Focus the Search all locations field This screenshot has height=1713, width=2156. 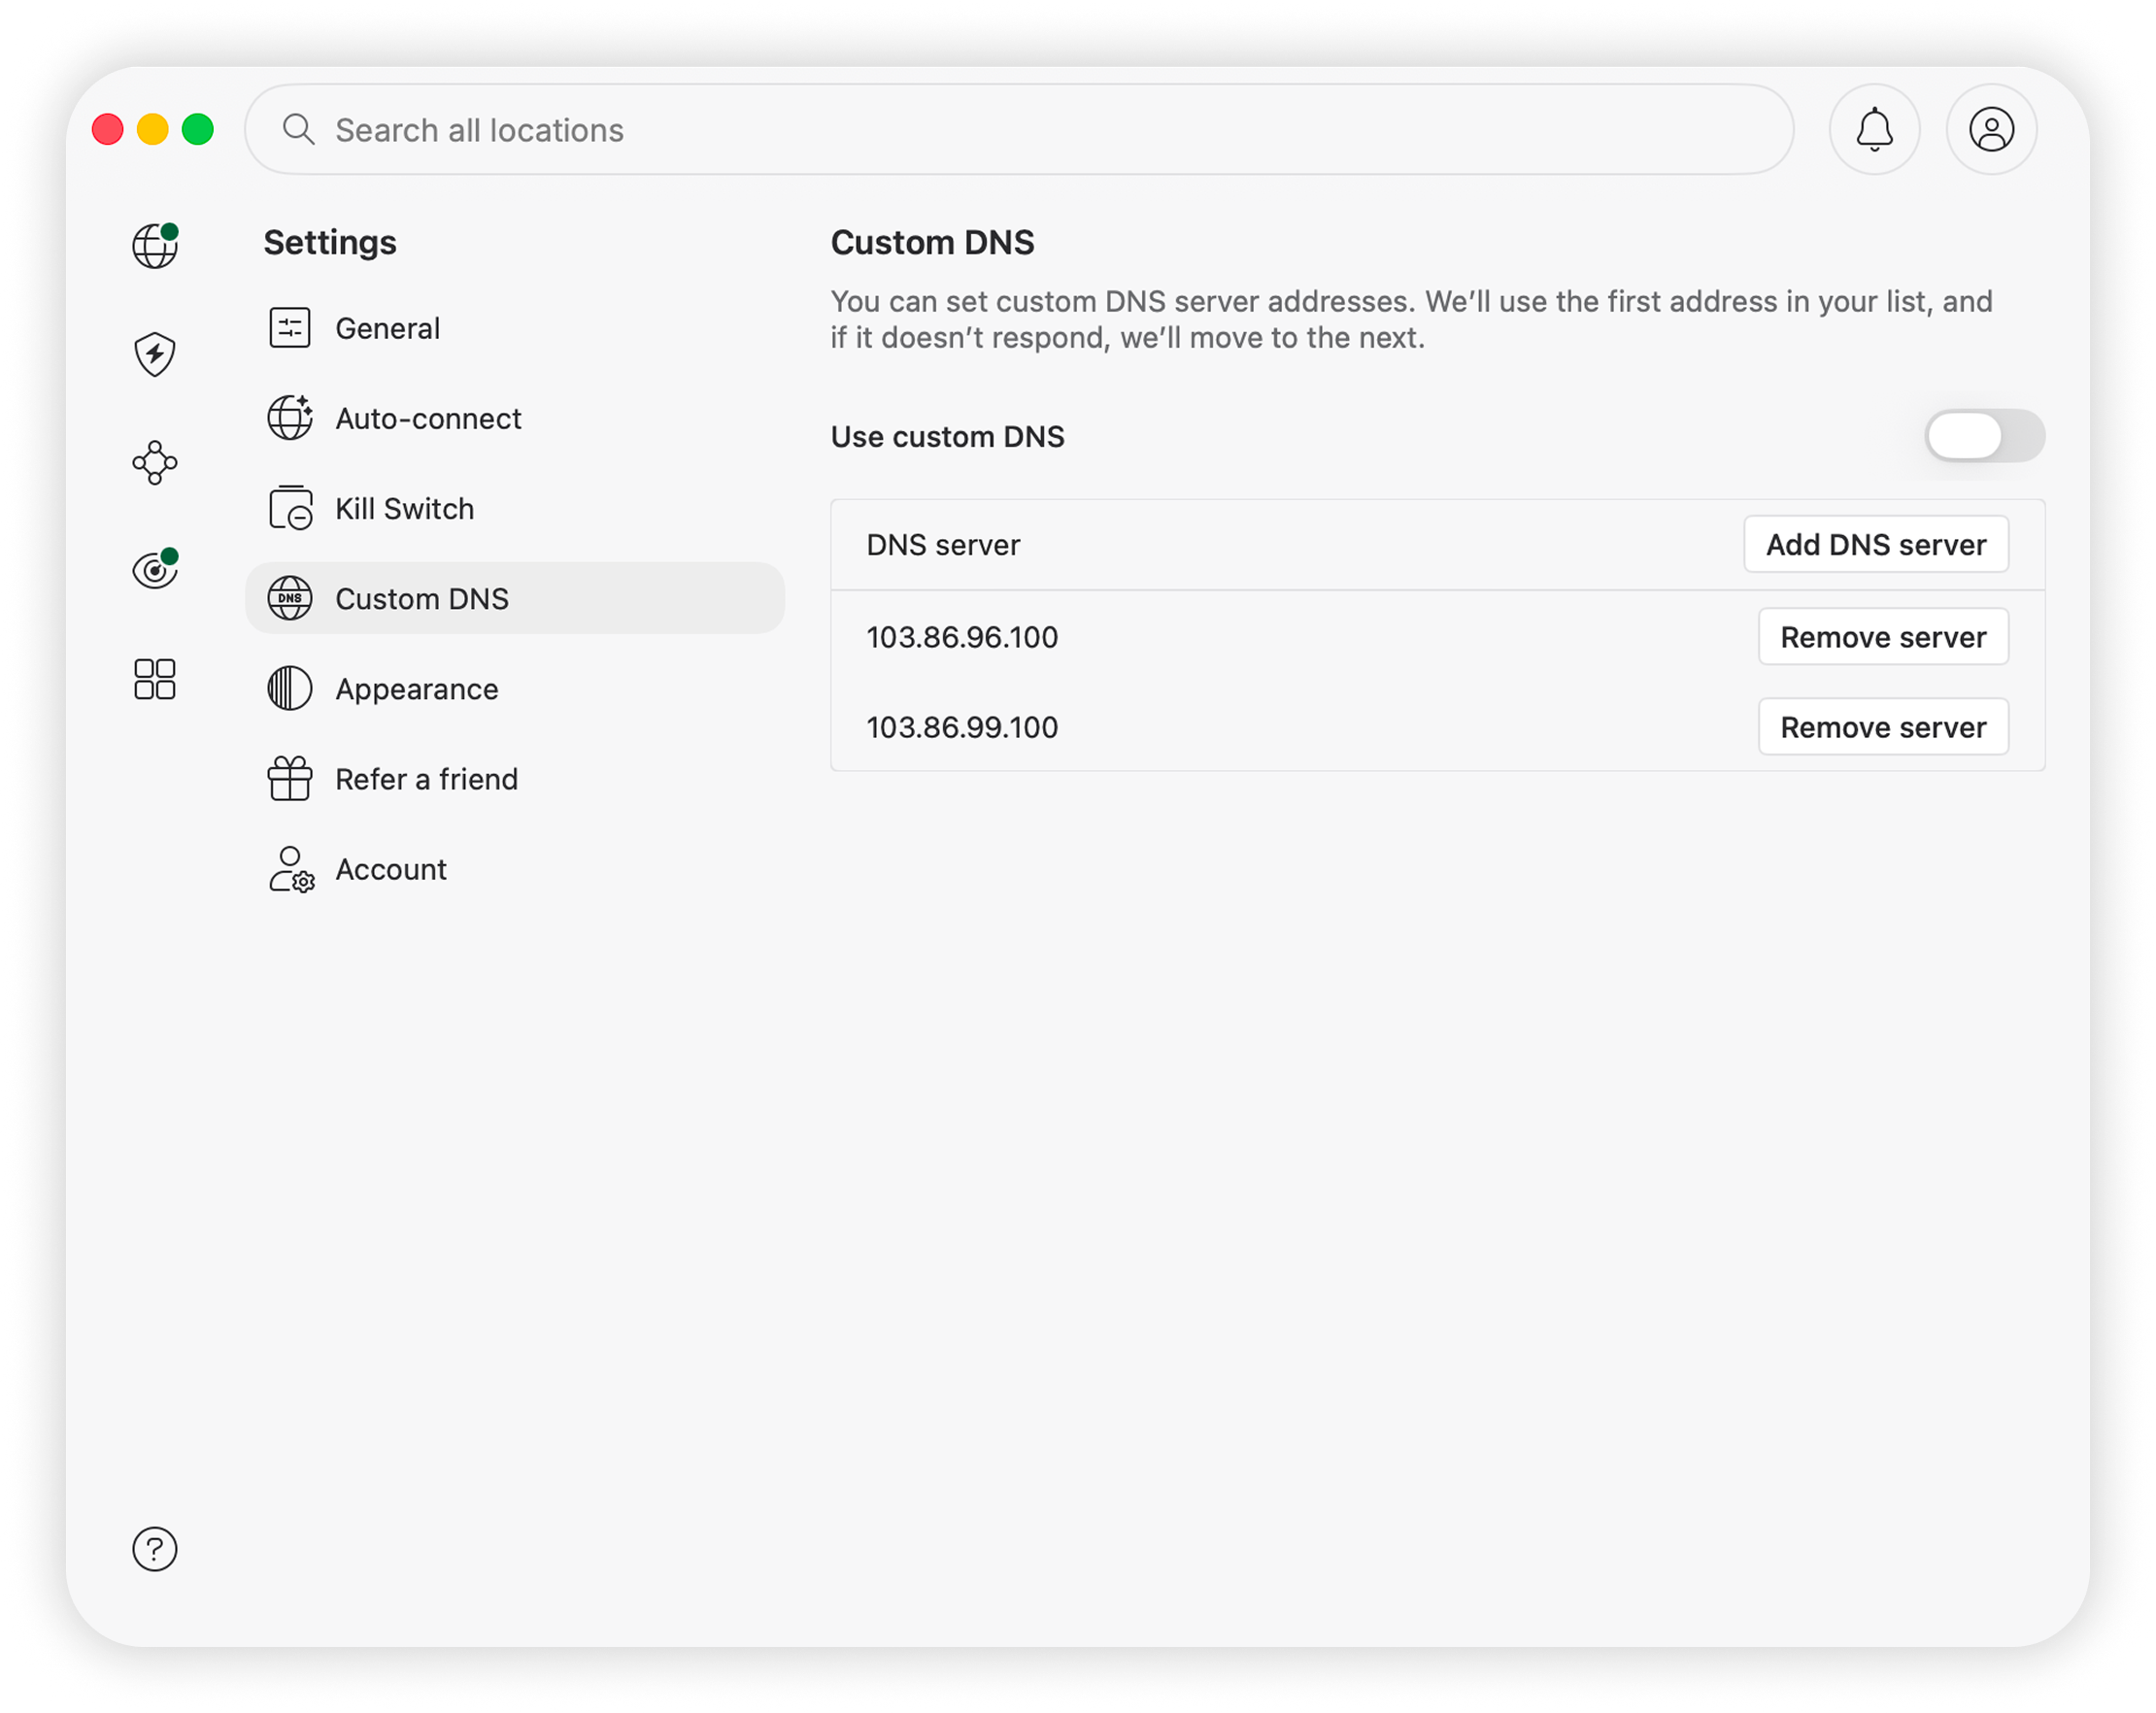pos(1019,129)
